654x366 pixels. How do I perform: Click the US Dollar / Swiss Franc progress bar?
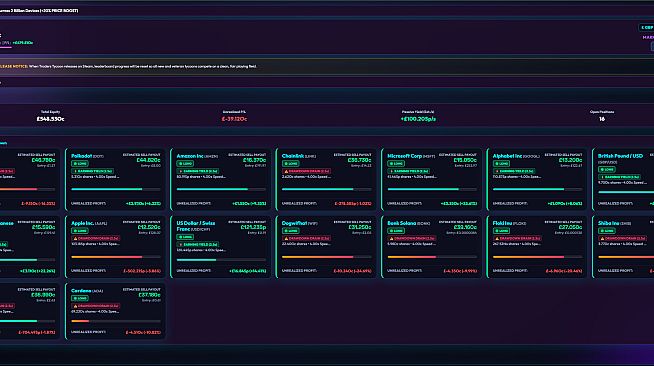221,260
